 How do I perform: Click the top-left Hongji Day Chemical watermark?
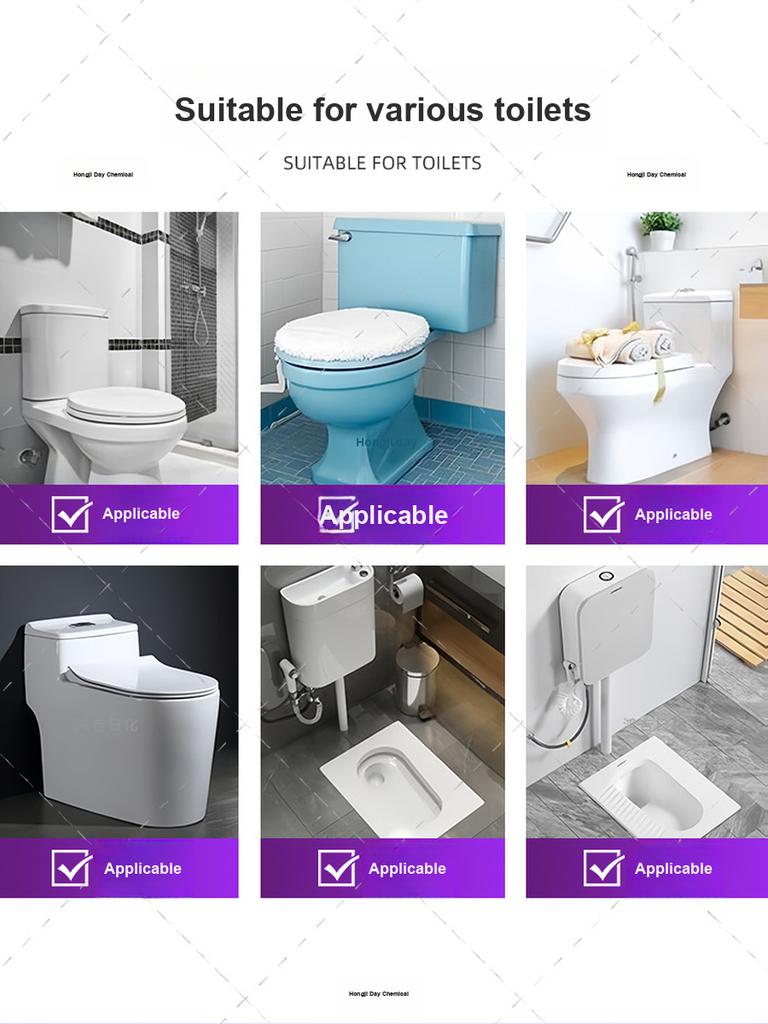pos(103,174)
